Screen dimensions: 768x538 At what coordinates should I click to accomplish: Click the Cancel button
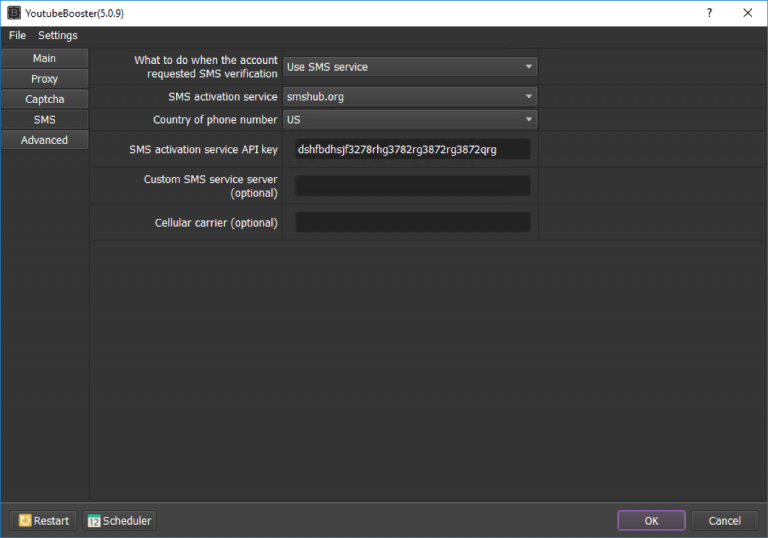(724, 520)
